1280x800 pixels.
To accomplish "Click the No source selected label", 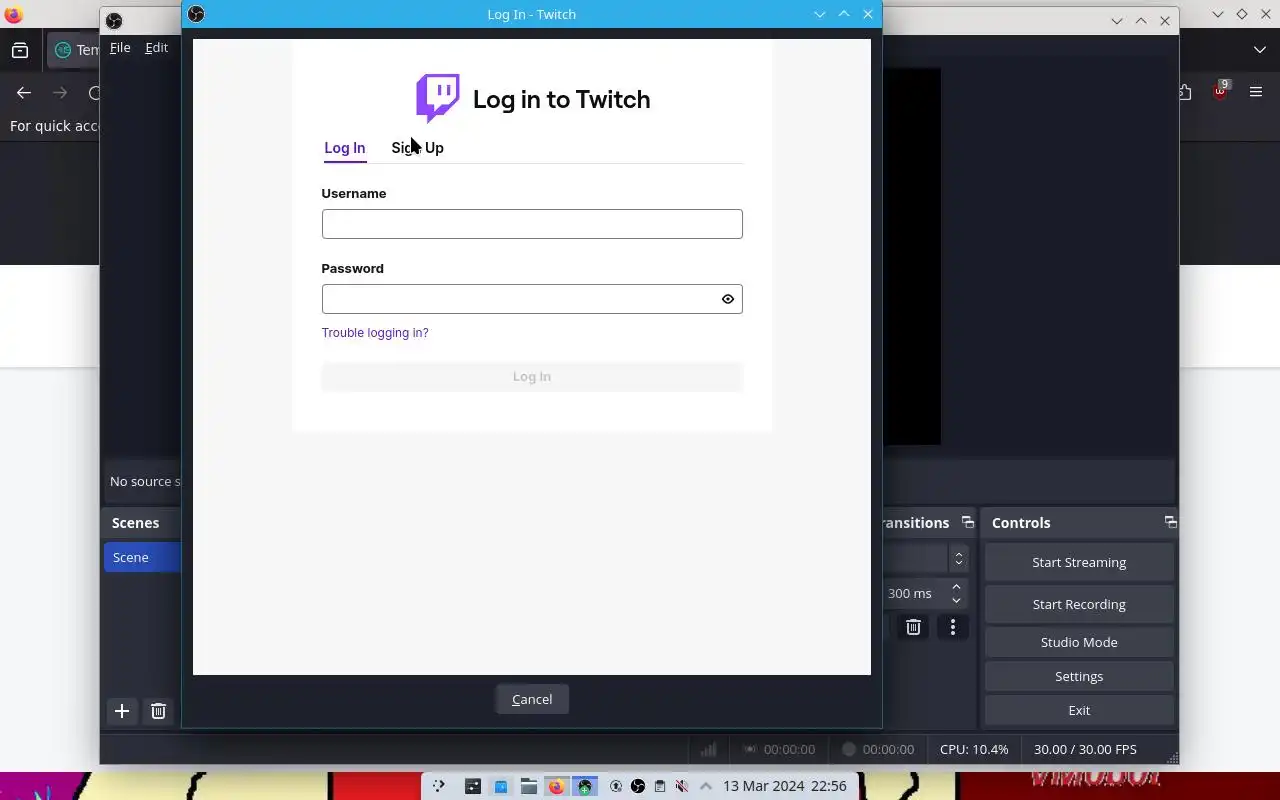I will pyautogui.click(x=144, y=481).
